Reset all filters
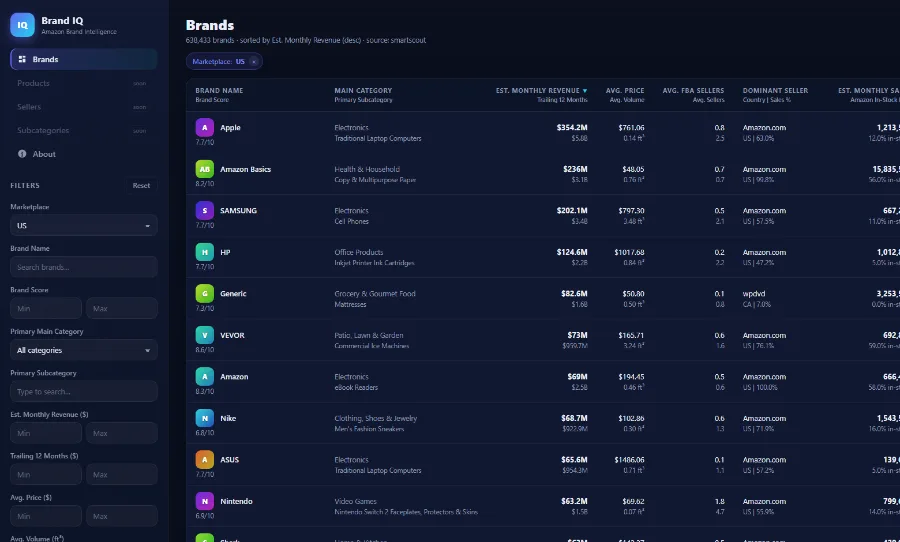The image size is (900, 542). [x=141, y=185]
